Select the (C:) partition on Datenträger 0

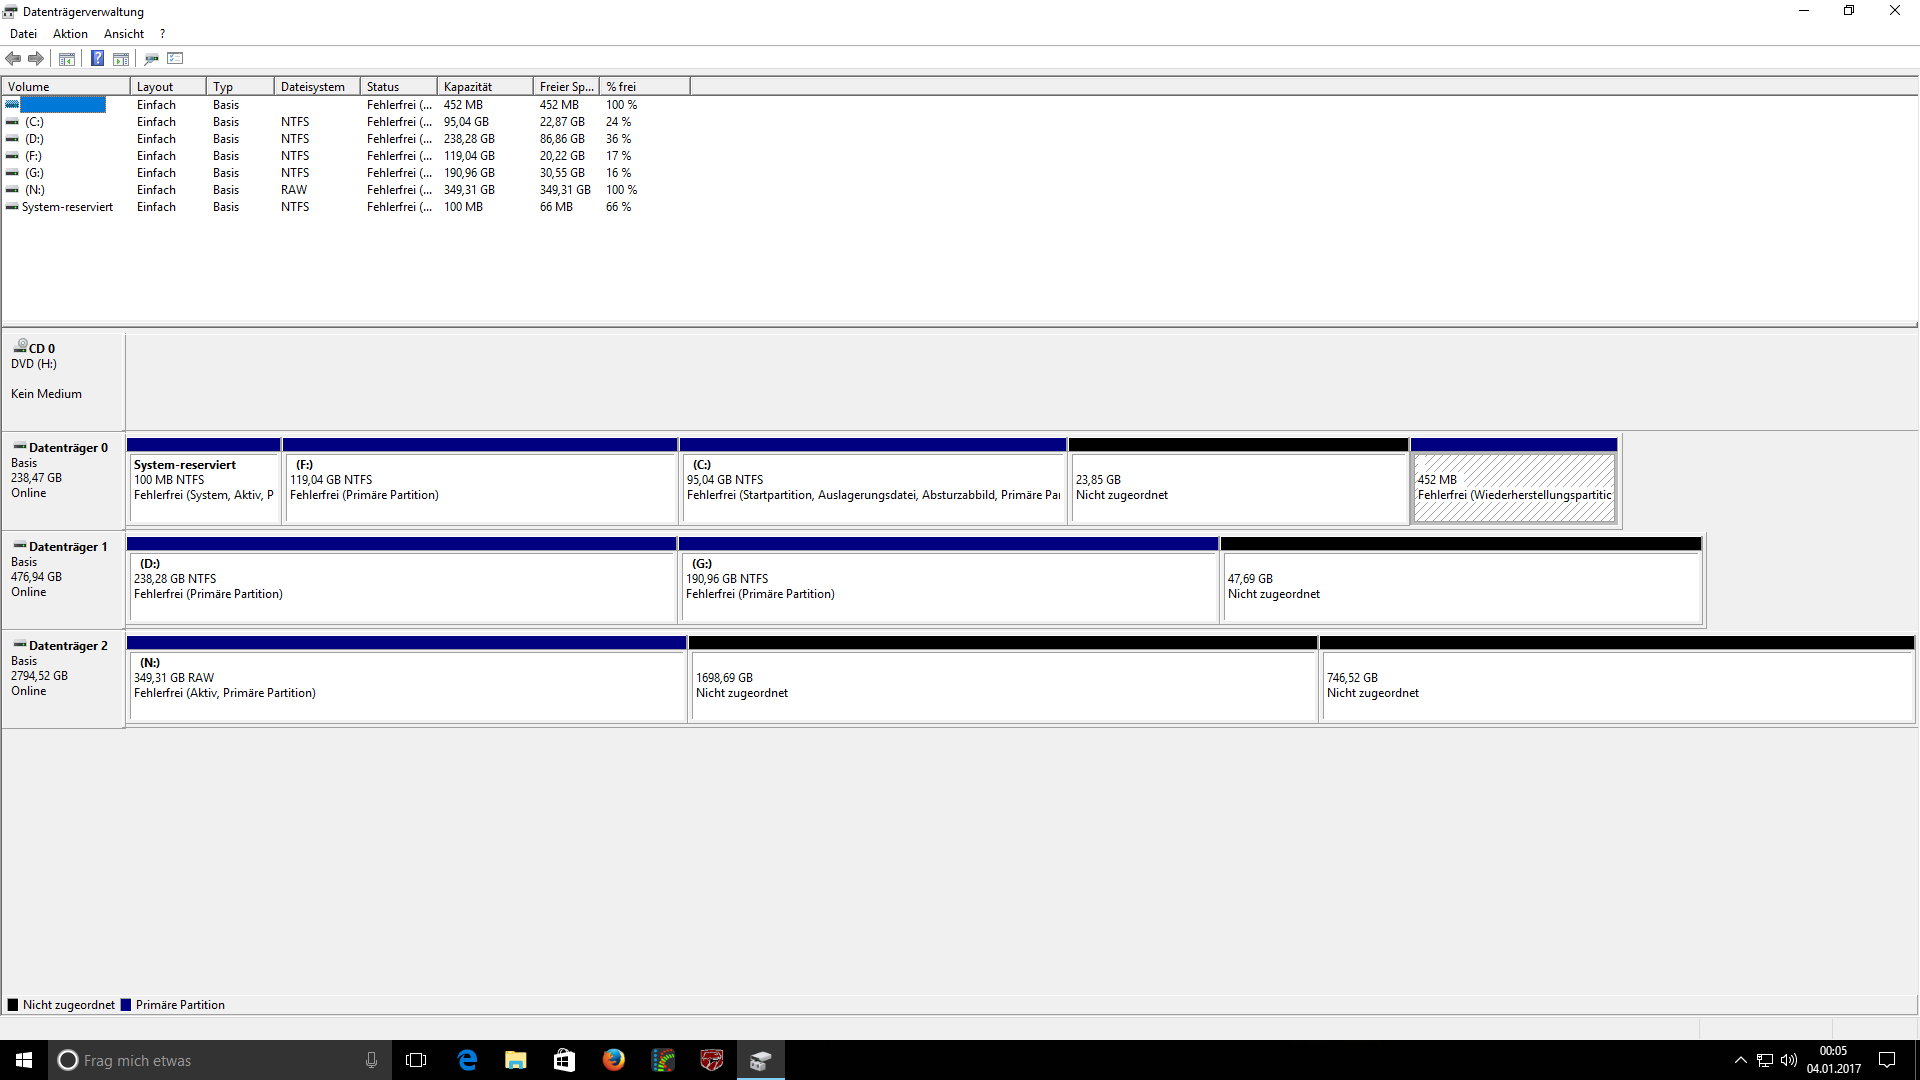(872, 488)
